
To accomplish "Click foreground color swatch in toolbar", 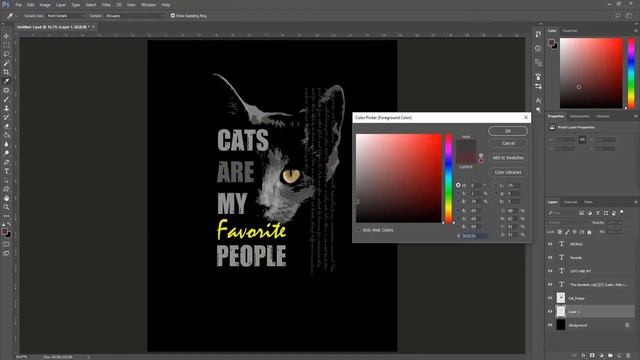I will [x=4, y=231].
